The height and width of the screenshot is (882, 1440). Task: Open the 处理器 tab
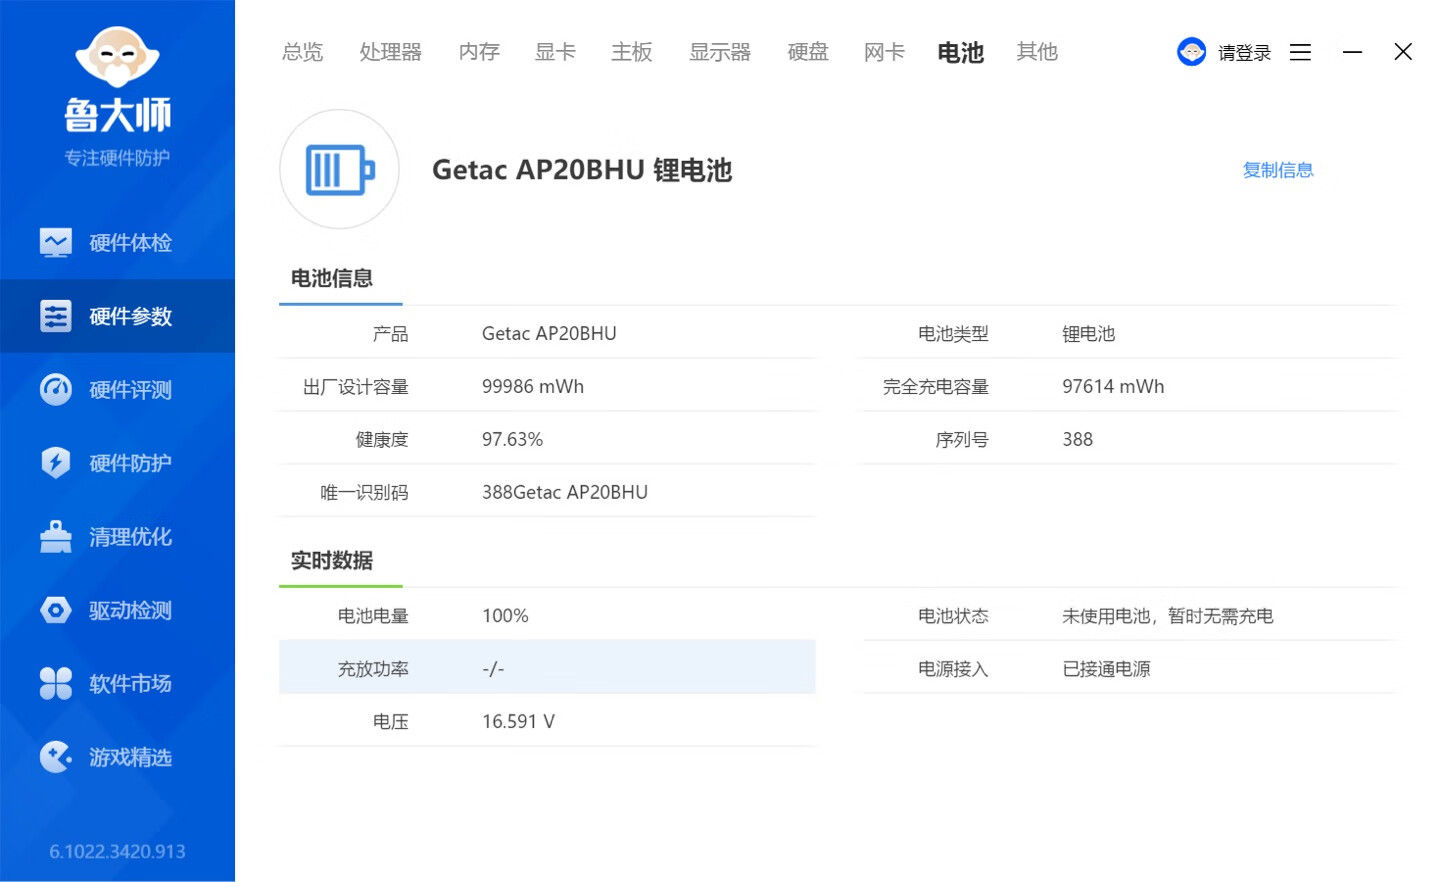[x=390, y=52]
